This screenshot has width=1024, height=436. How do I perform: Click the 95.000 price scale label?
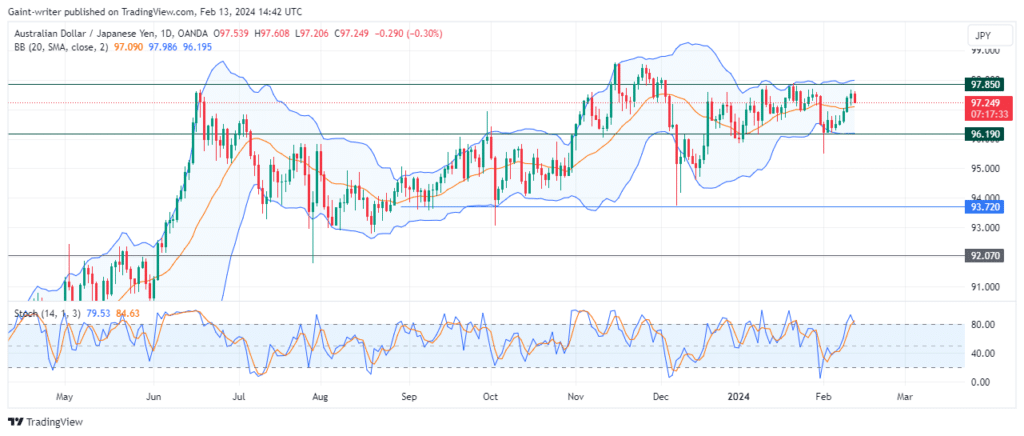click(984, 168)
